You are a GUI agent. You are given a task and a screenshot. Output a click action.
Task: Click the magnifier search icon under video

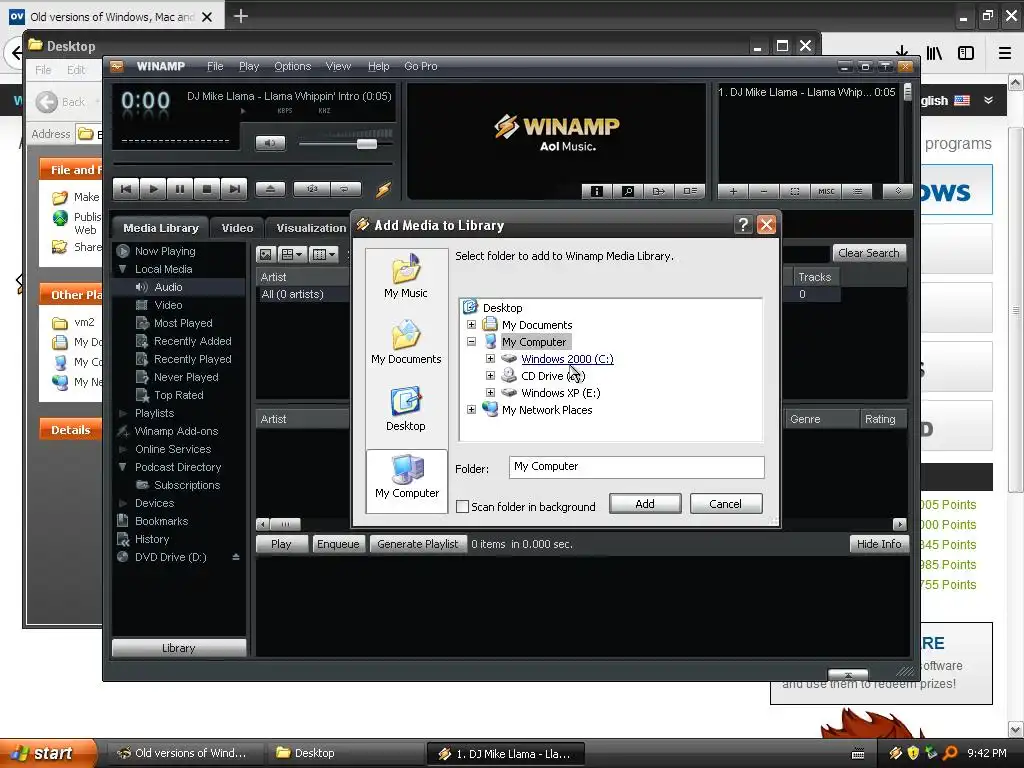(628, 191)
